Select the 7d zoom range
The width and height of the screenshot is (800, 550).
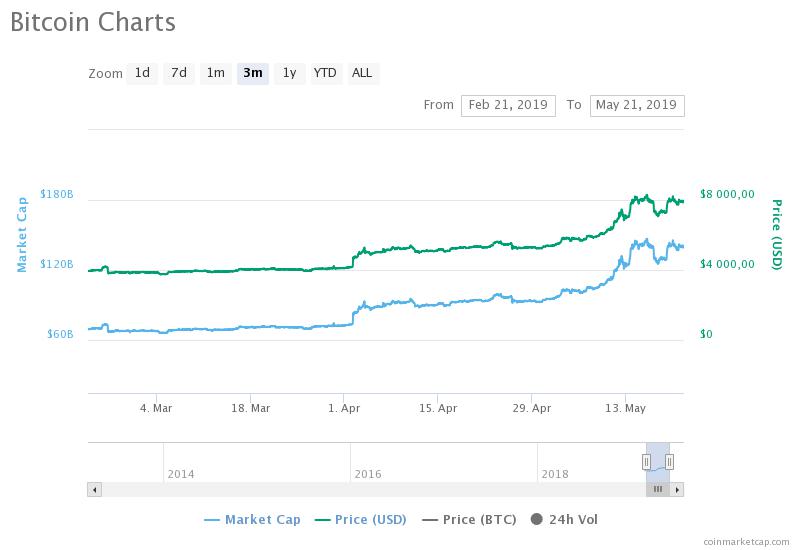pos(179,73)
